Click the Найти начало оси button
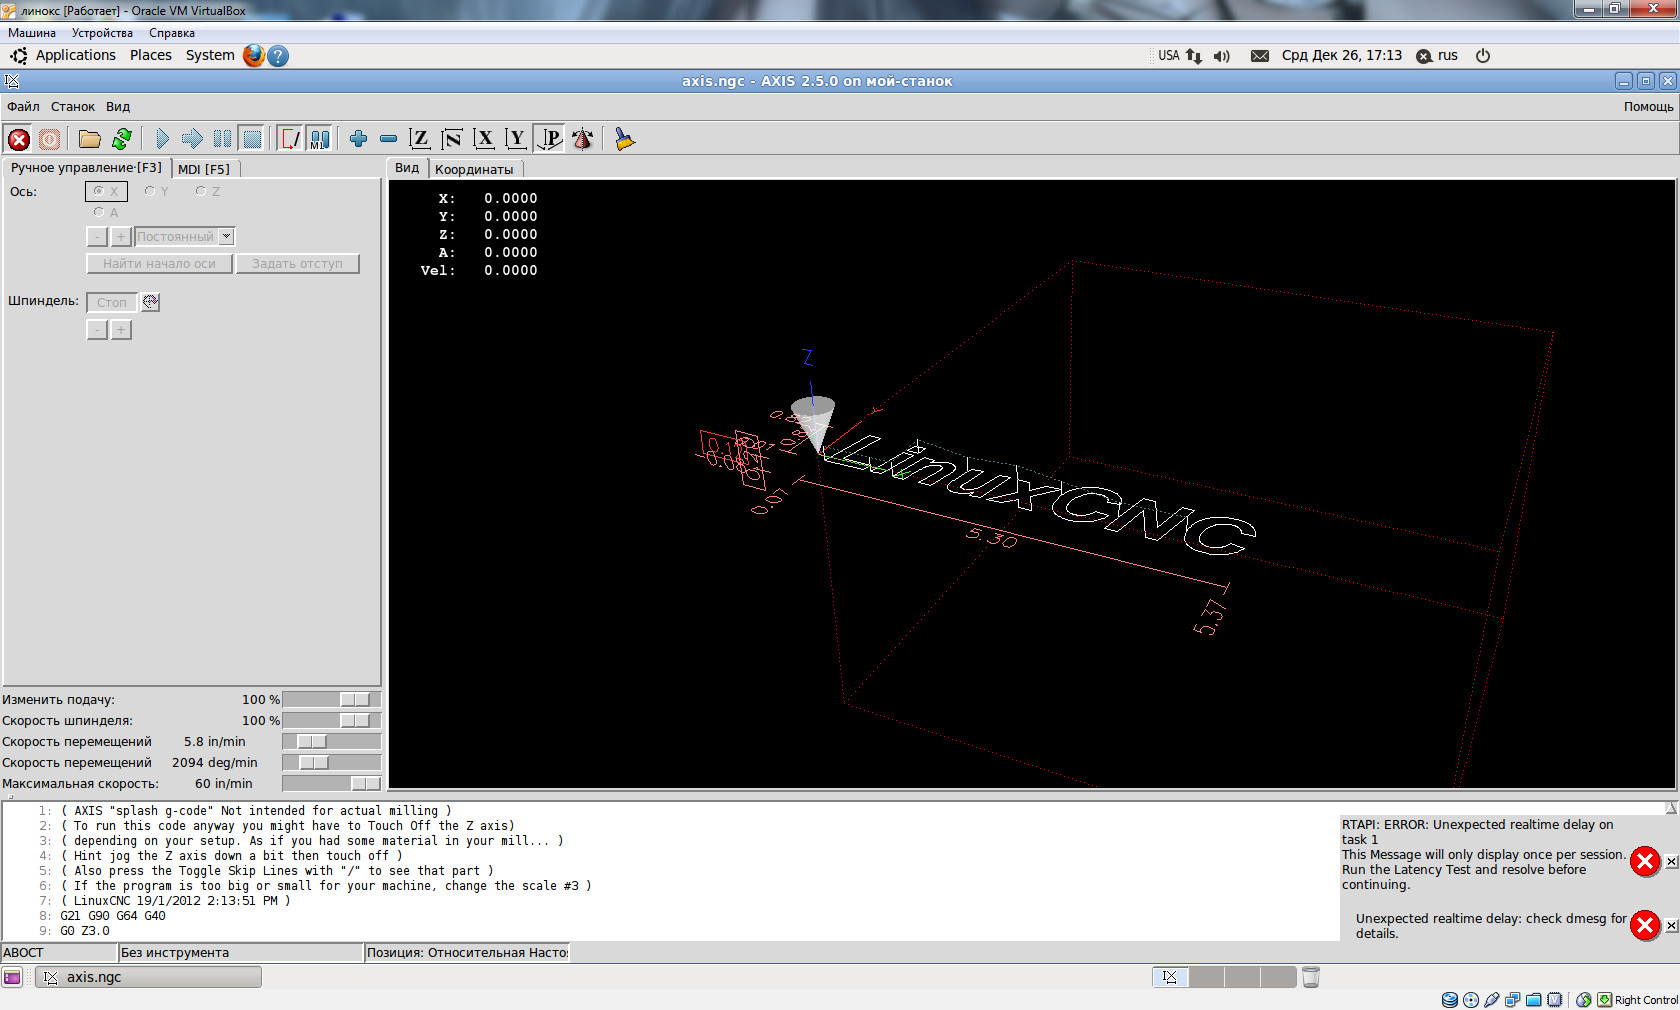The width and height of the screenshot is (1680, 1010). 159,264
